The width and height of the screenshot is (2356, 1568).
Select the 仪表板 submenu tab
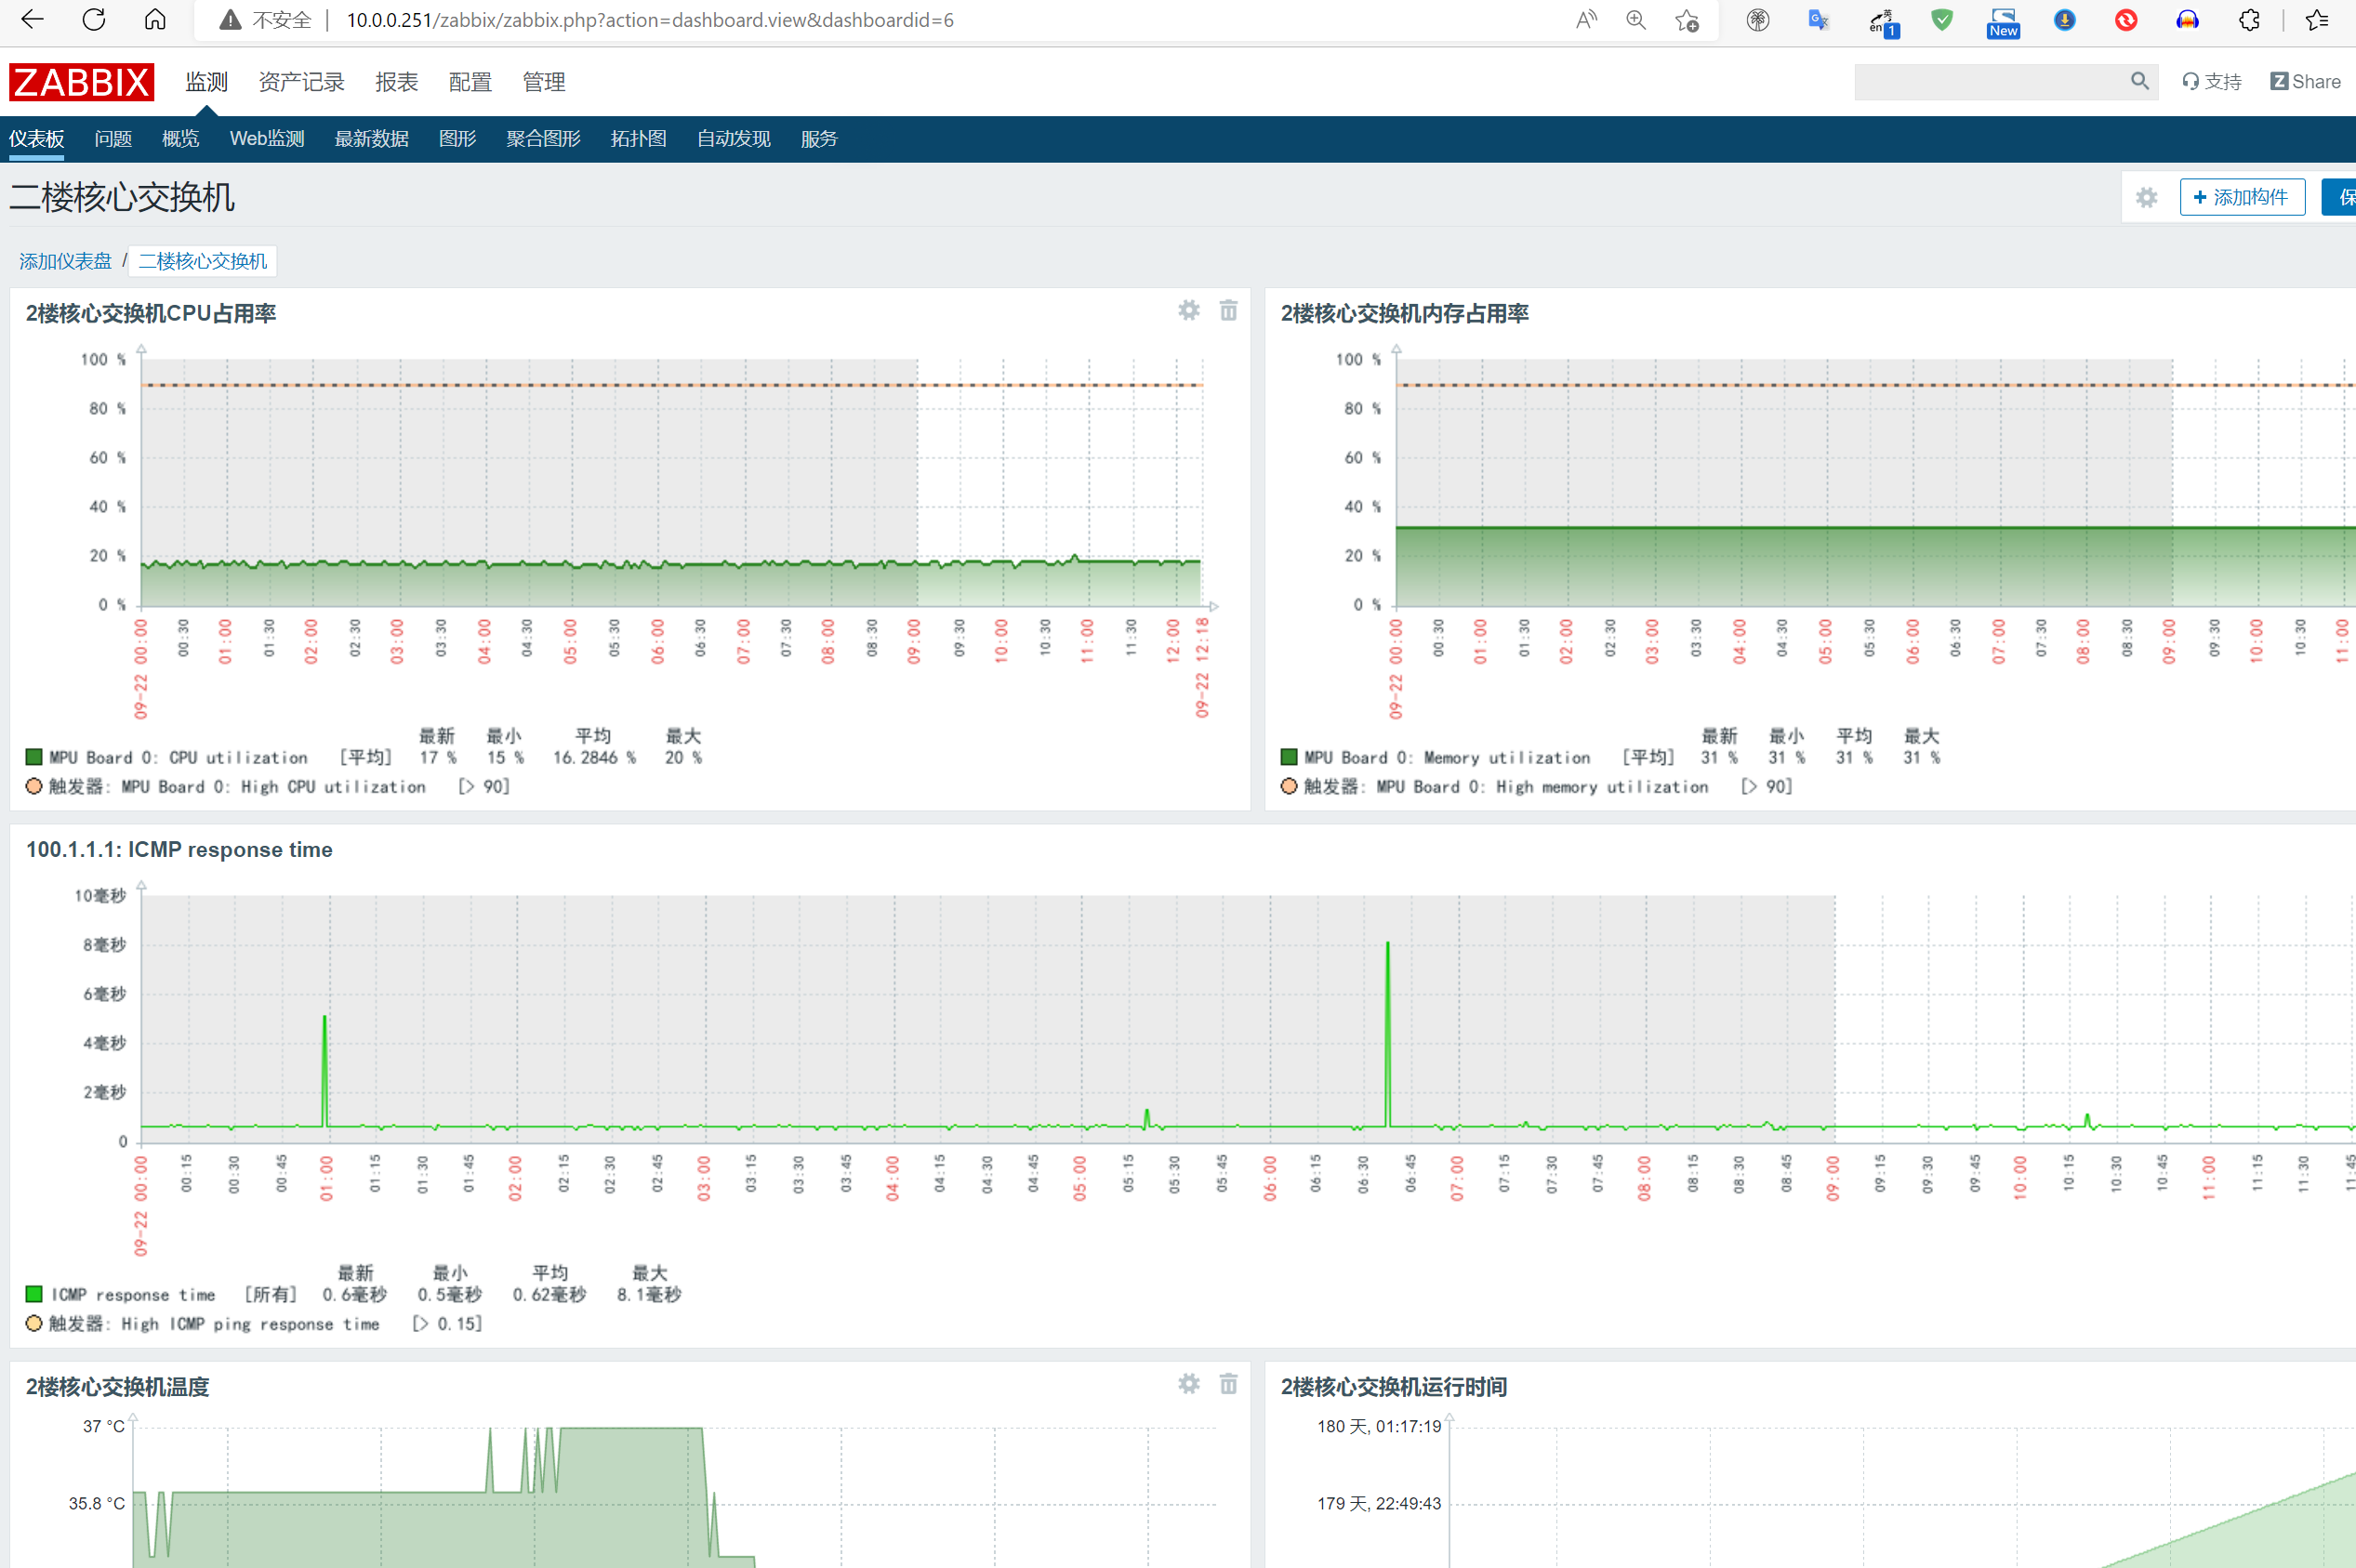click(x=37, y=139)
